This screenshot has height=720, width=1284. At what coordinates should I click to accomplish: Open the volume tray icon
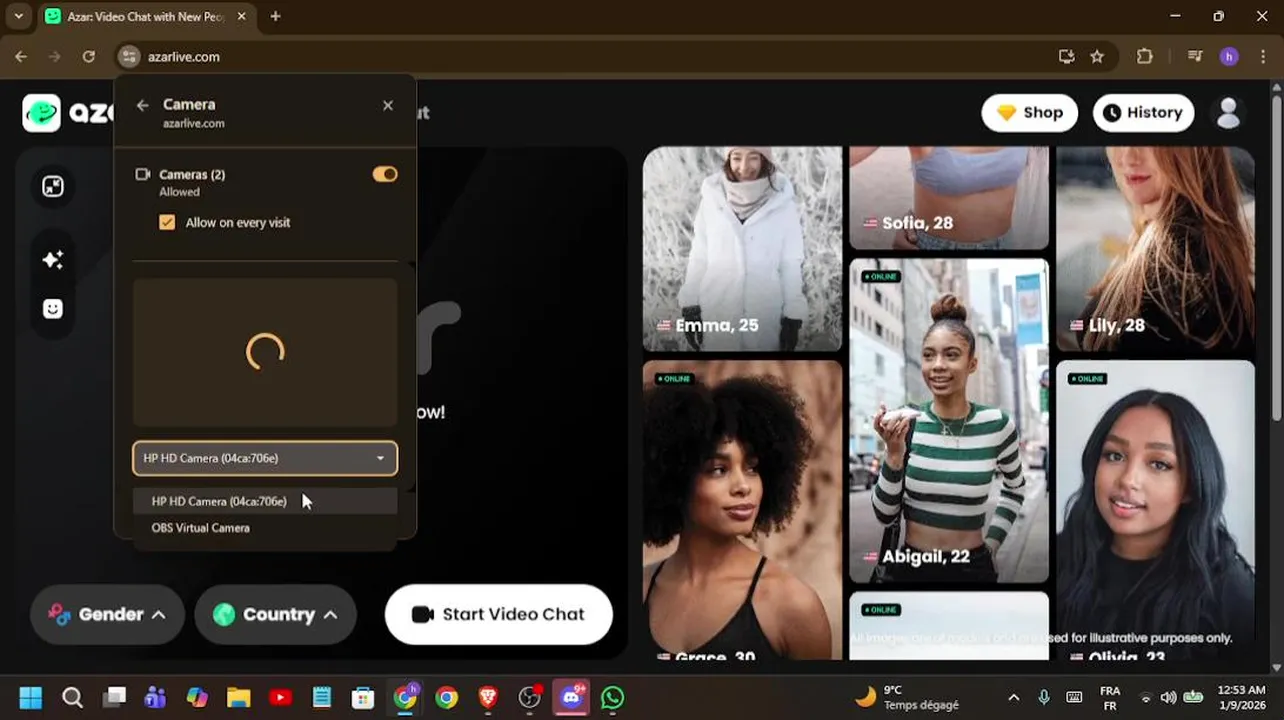(x=1169, y=697)
